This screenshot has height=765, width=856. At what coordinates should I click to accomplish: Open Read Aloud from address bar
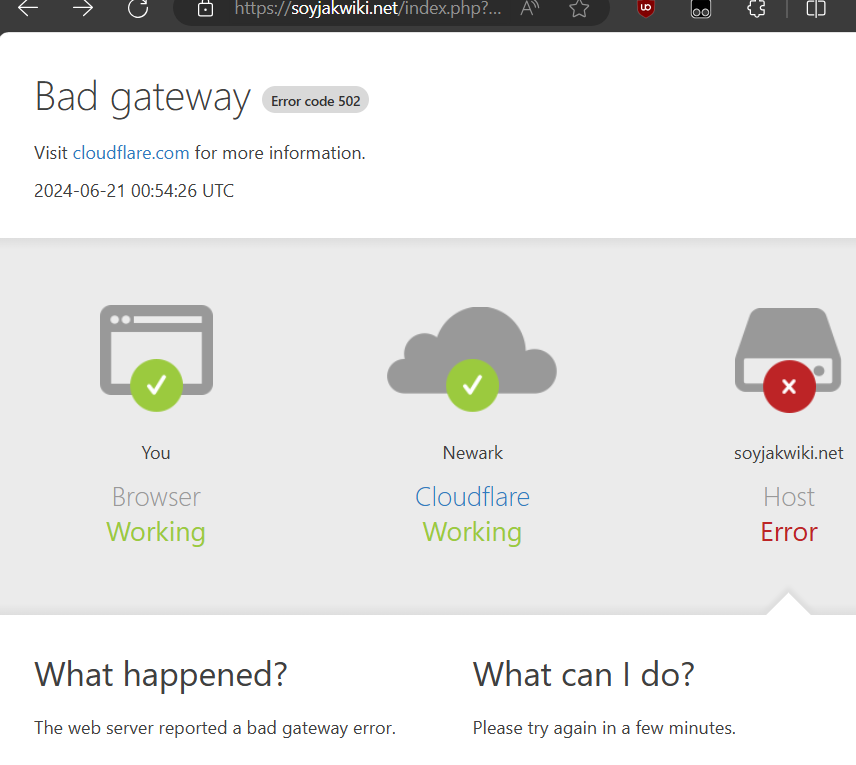click(x=530, y=9)
